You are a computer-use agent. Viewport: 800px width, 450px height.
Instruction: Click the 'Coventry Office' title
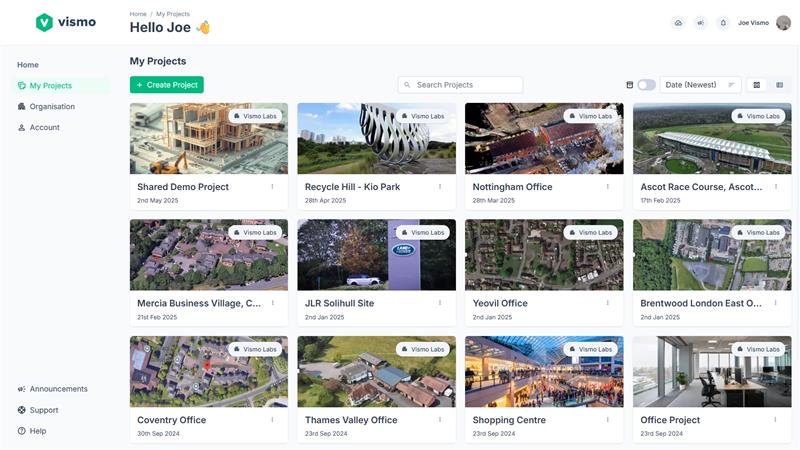(171, 420)
